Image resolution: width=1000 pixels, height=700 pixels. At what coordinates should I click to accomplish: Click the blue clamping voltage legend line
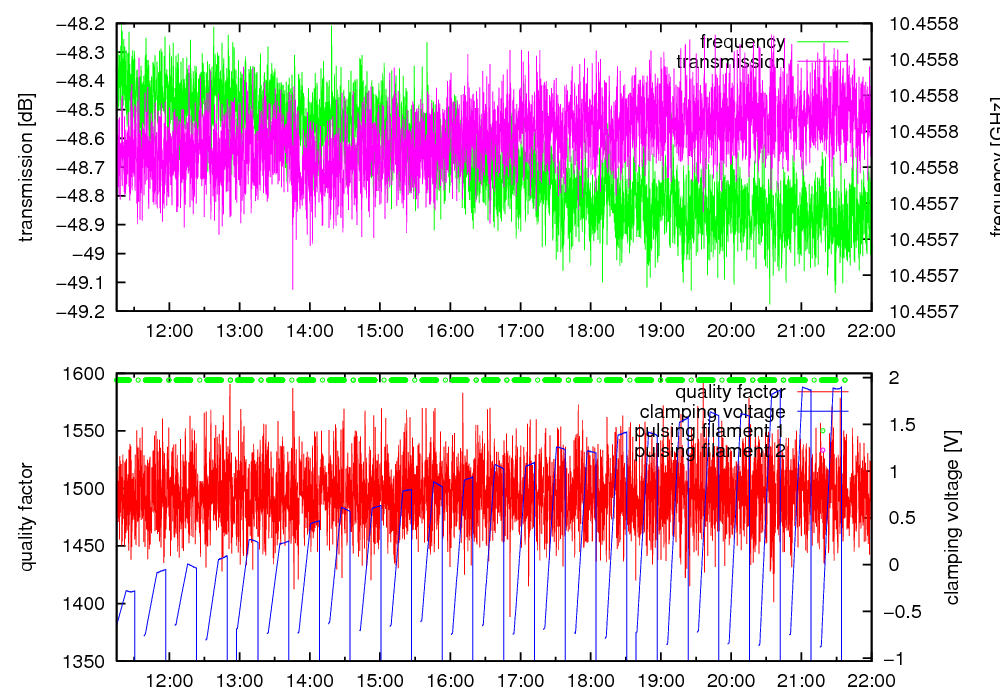(x=820, y=411)
